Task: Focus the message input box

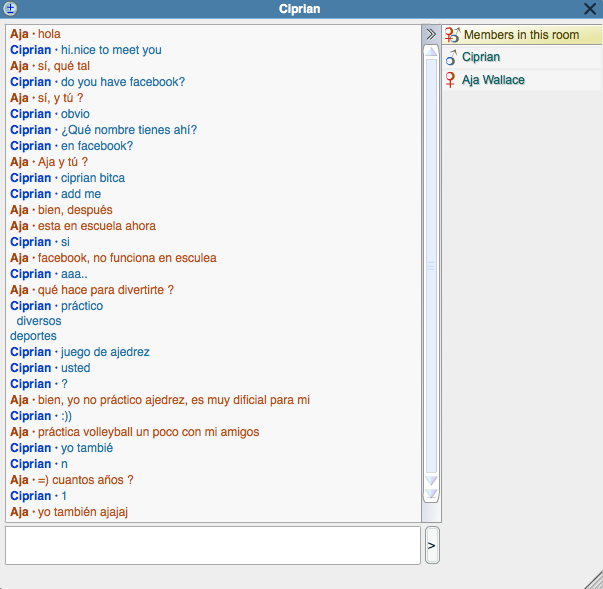Action: click(x=212, y=545)
